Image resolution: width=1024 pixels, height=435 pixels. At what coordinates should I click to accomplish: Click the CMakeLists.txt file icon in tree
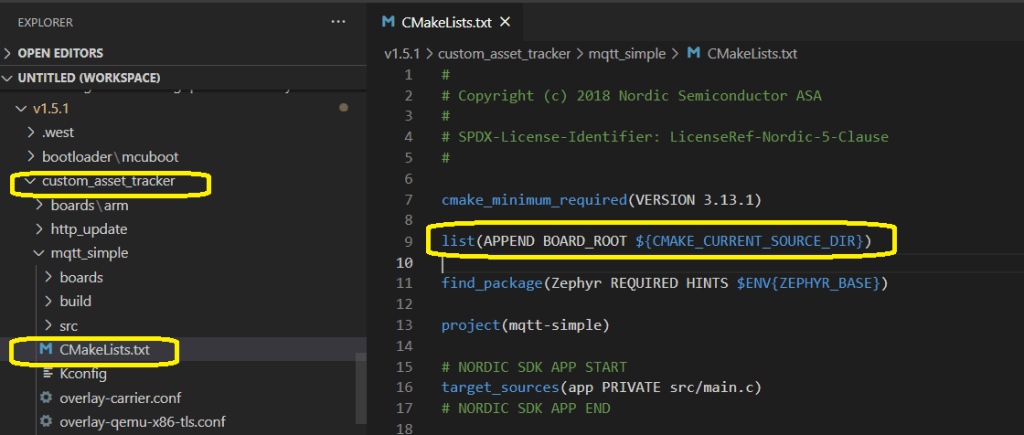pos(45,350)
